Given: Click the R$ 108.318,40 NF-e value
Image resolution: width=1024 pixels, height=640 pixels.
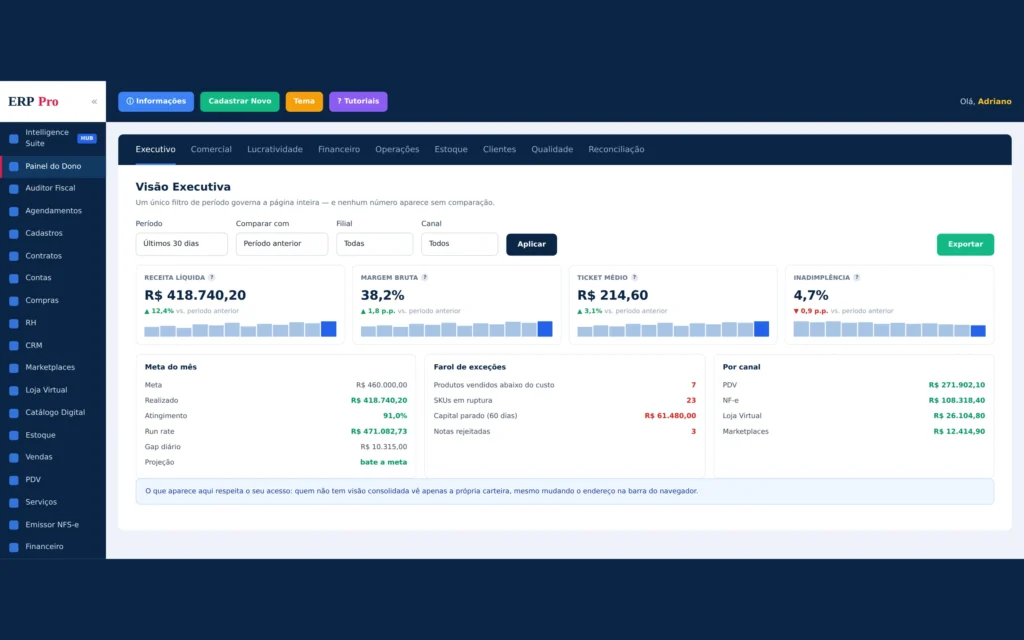Looking at the screenshot, I should pos(957,400).
